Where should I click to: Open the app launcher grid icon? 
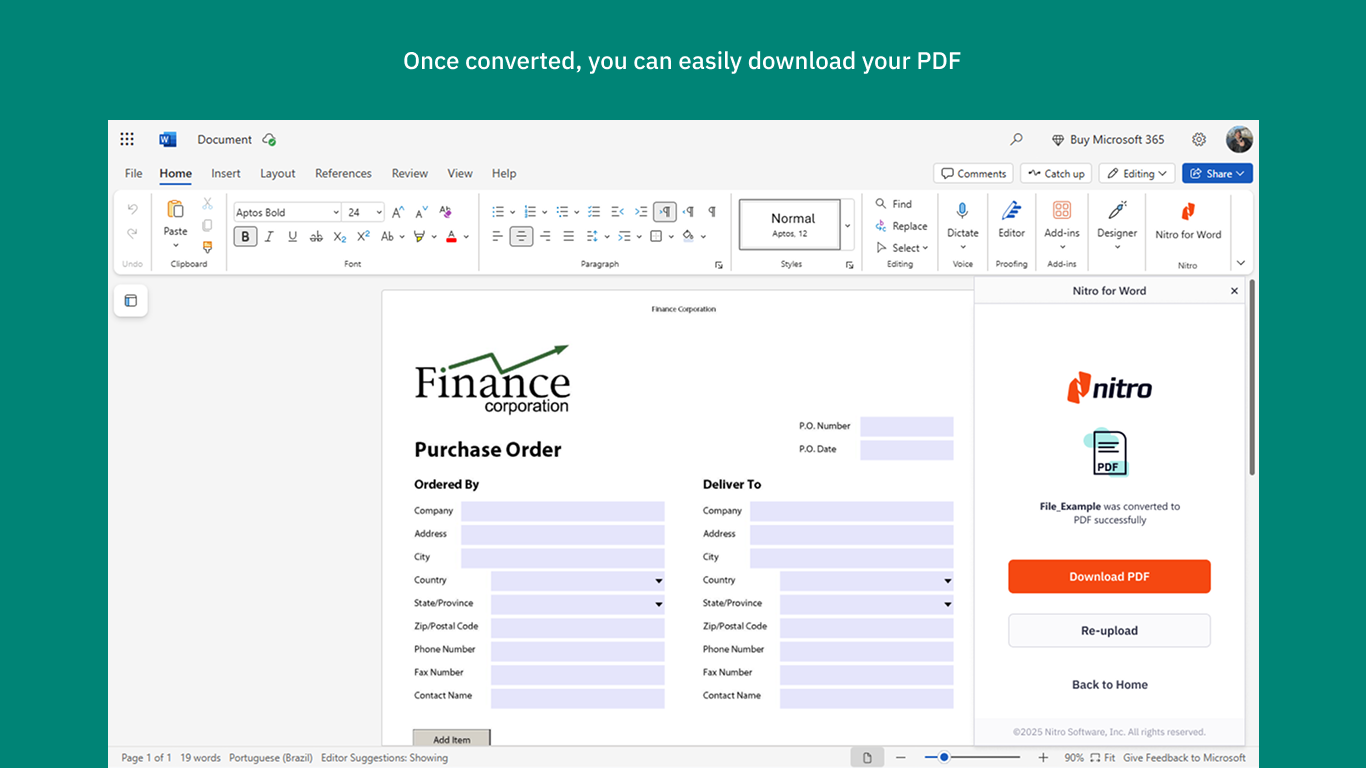point(127,139)
